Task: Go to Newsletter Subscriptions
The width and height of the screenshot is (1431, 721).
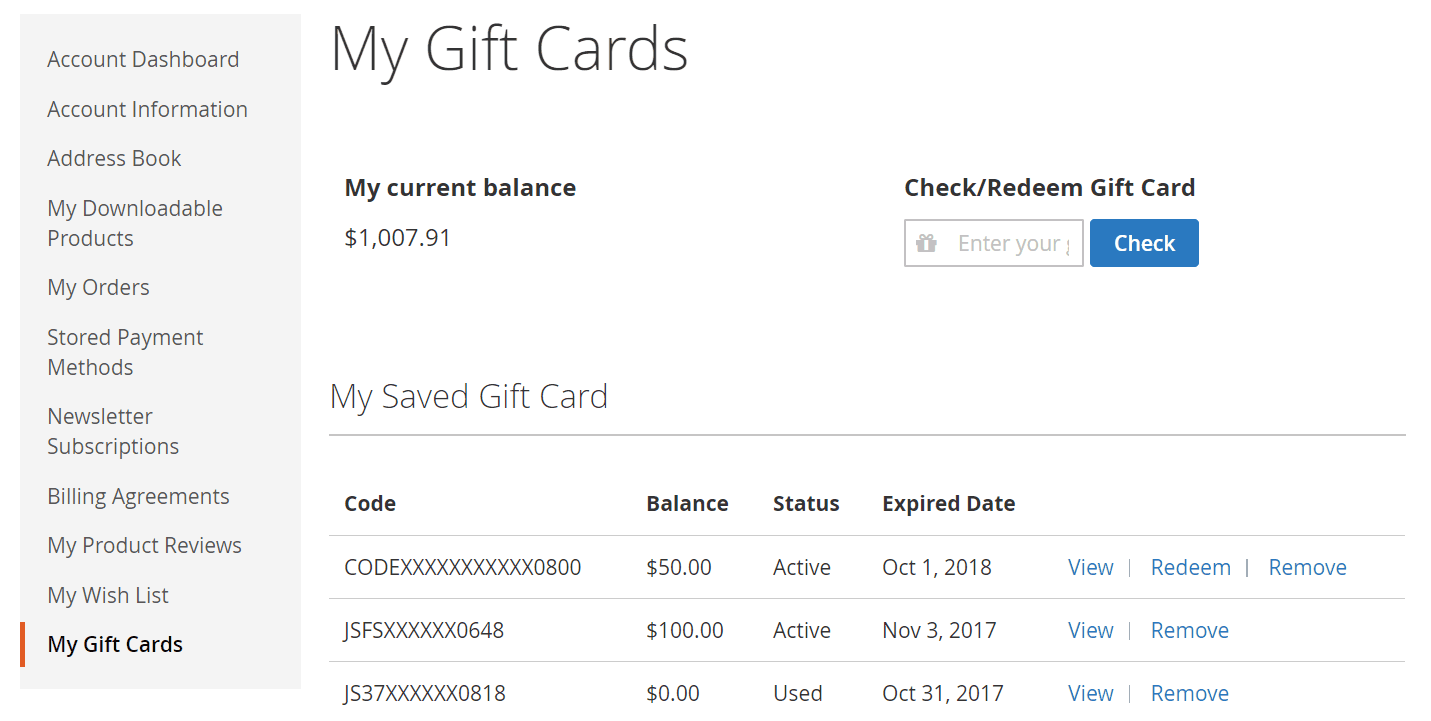Action: click(x=113, y=431)
